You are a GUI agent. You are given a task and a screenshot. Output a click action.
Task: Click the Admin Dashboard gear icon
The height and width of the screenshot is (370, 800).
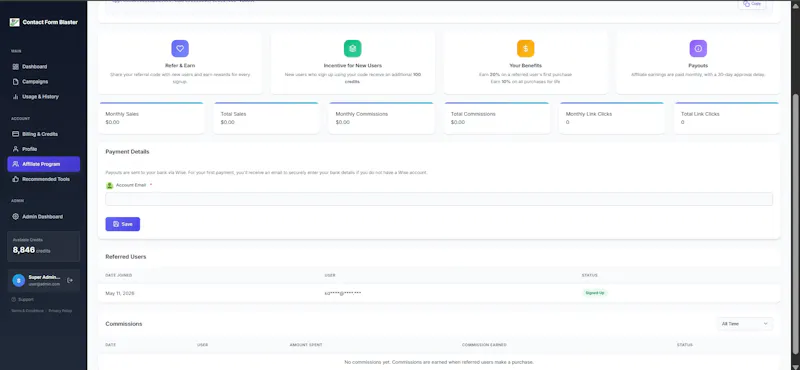click(x=15, y=217)
